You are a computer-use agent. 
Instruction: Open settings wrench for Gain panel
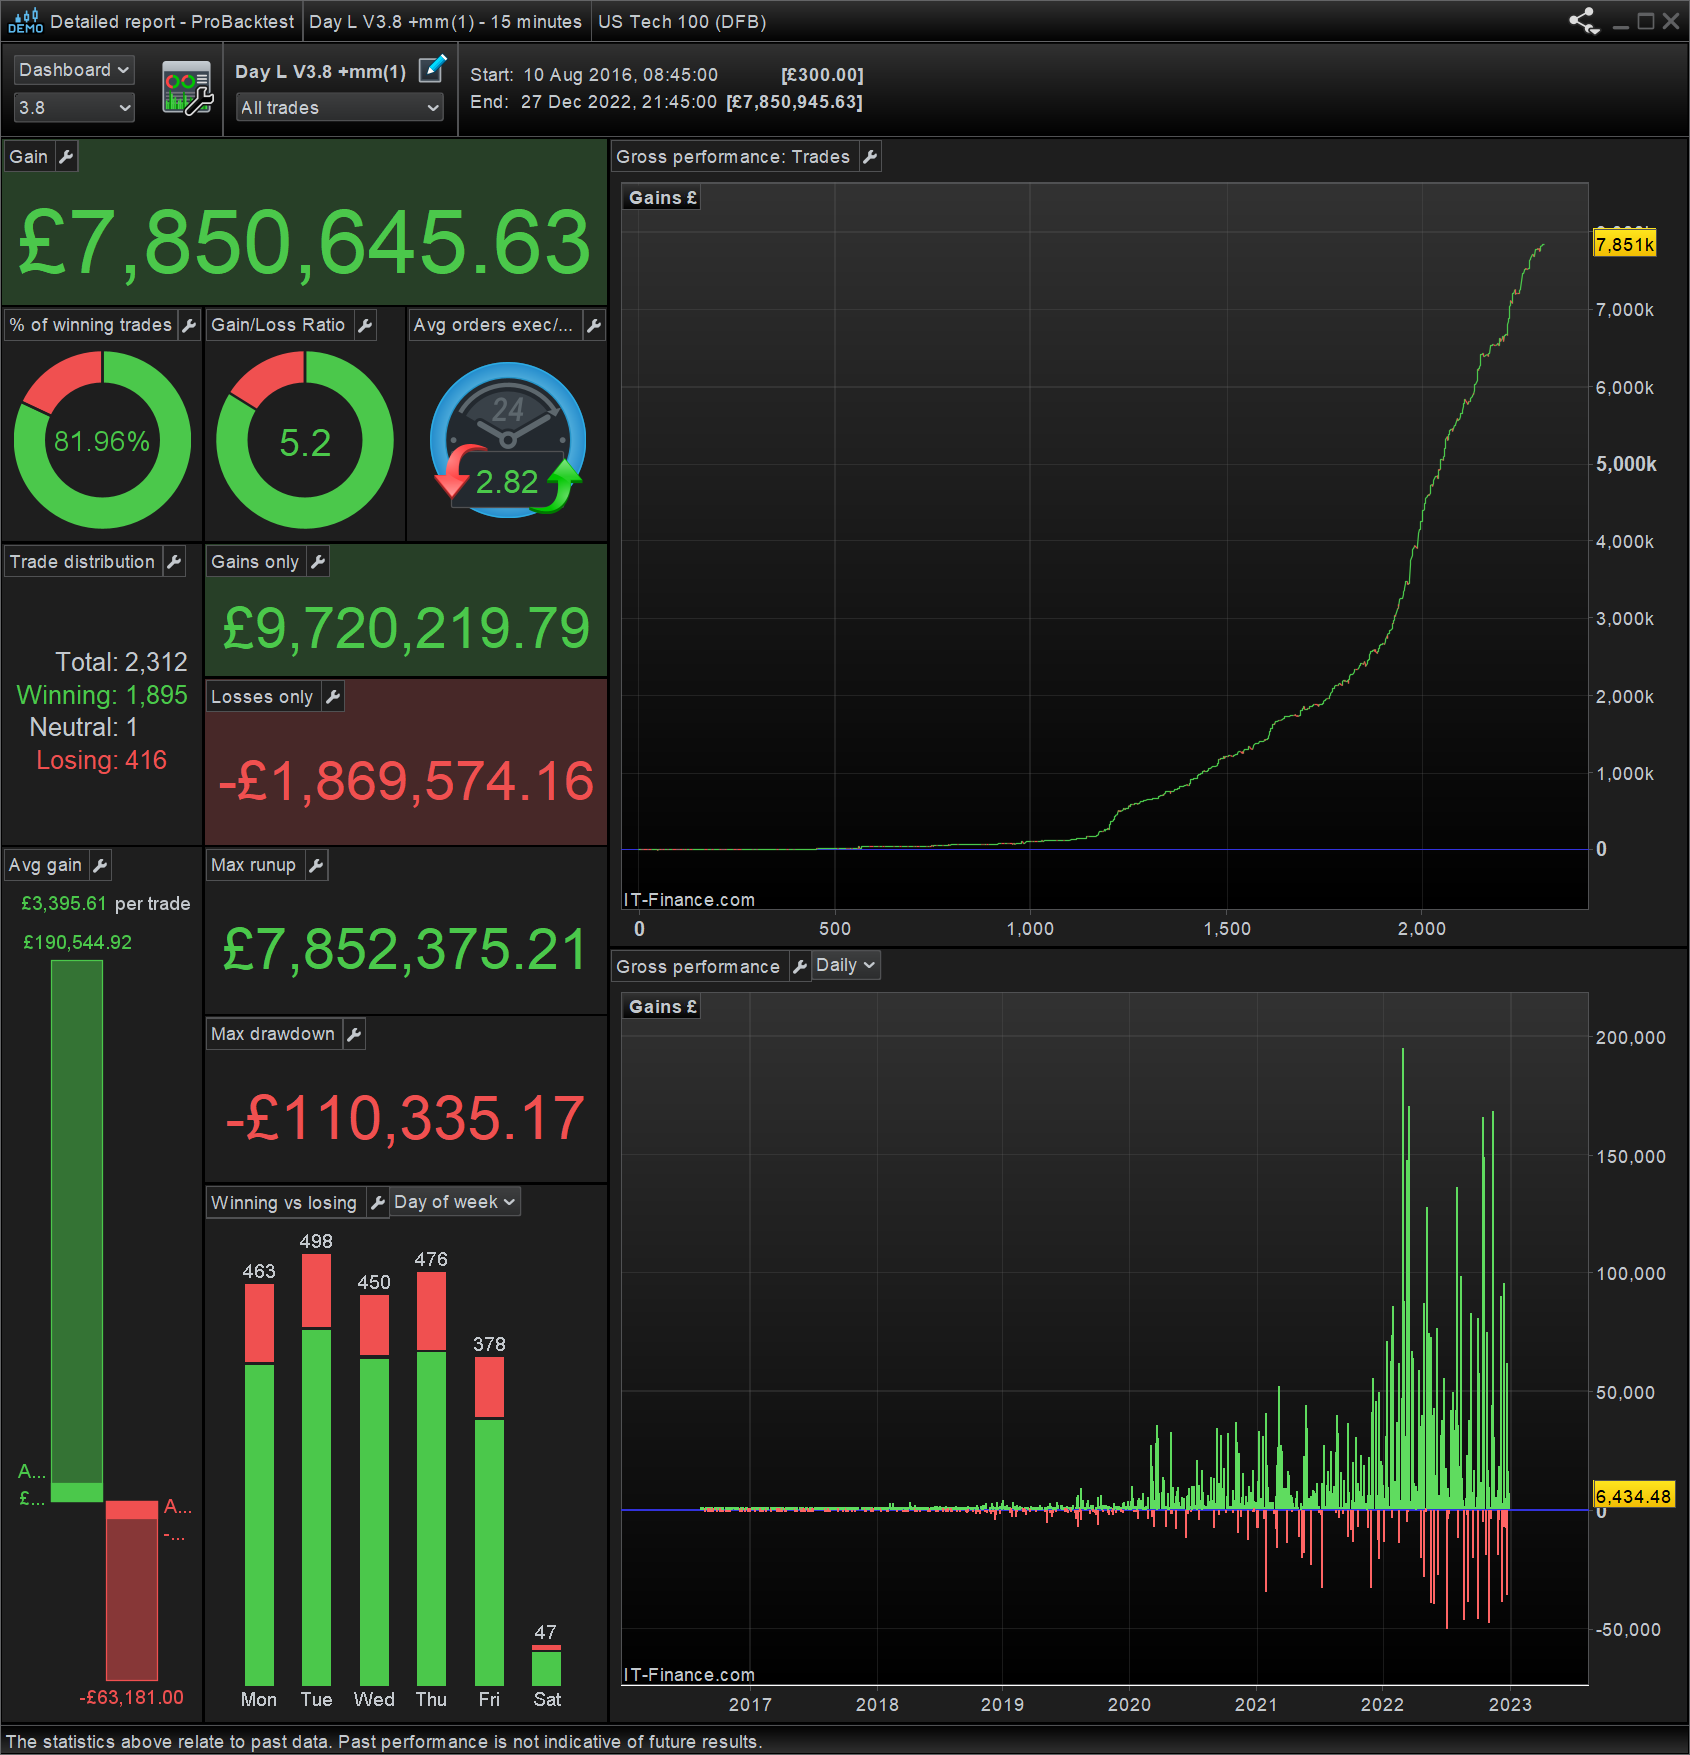click(66, 157)
